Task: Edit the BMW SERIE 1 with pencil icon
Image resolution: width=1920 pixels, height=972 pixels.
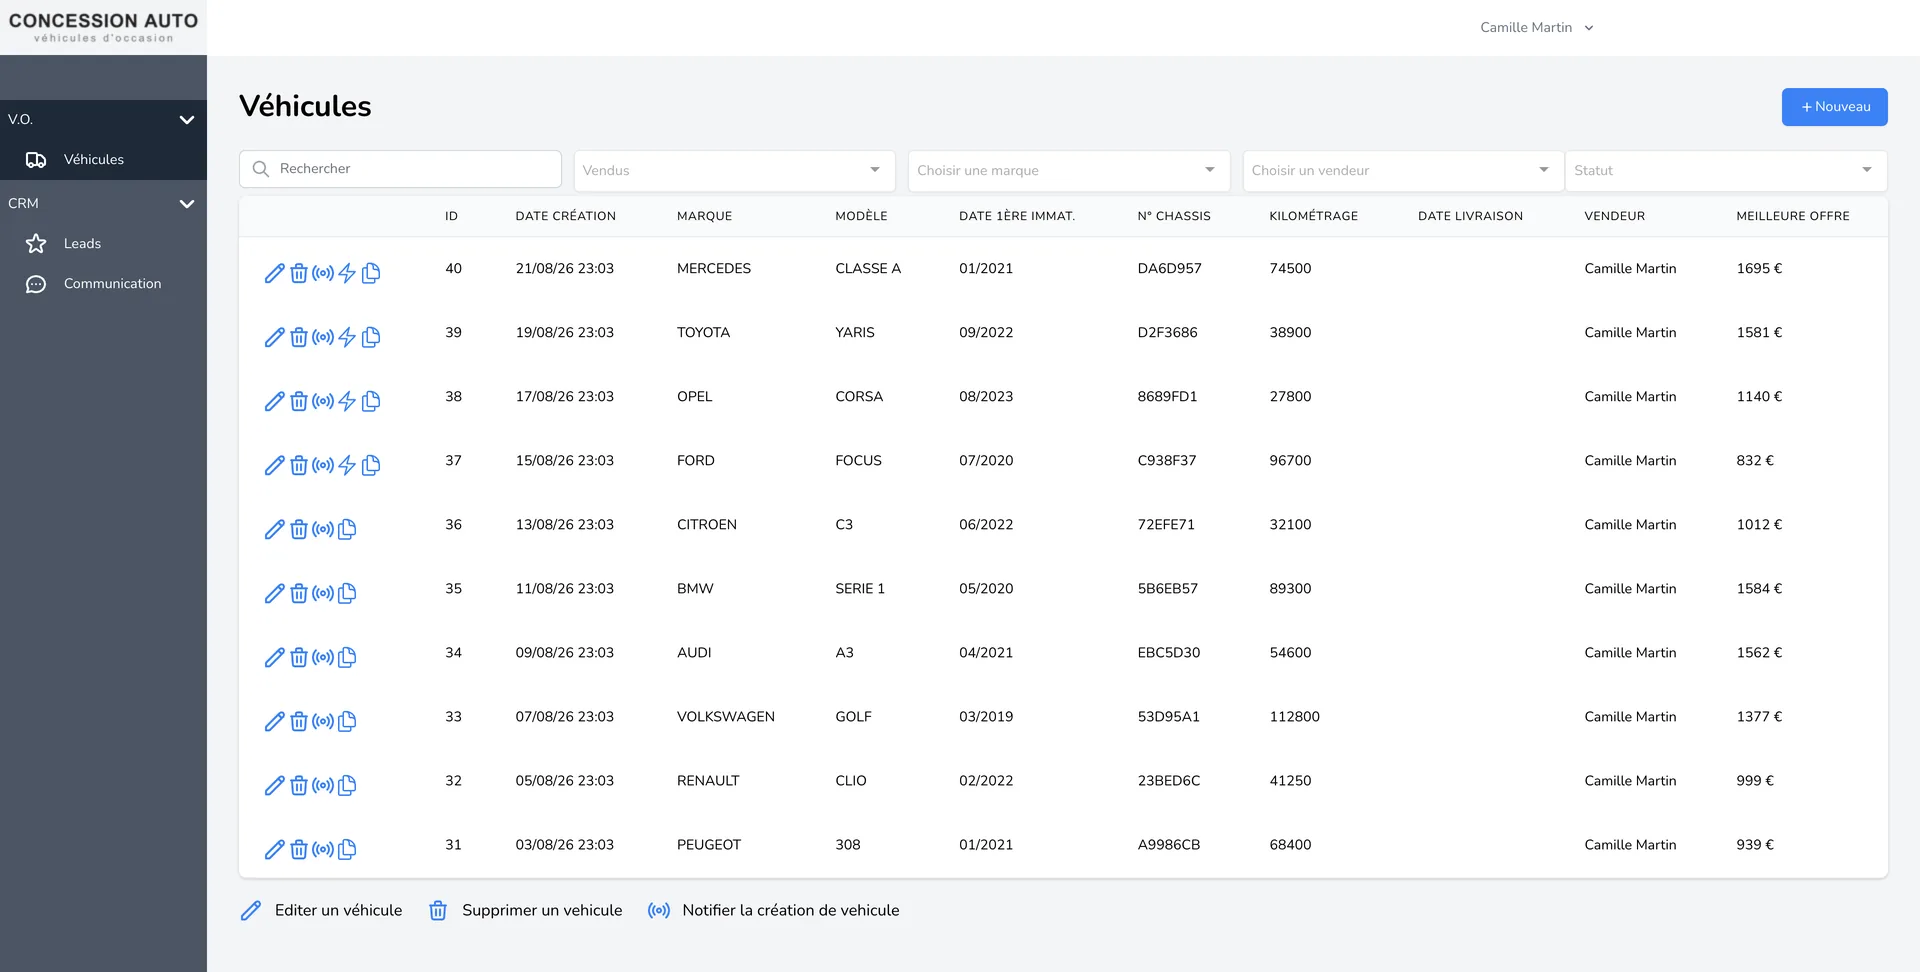Action: pyautogui.click(x=274, y=593)
